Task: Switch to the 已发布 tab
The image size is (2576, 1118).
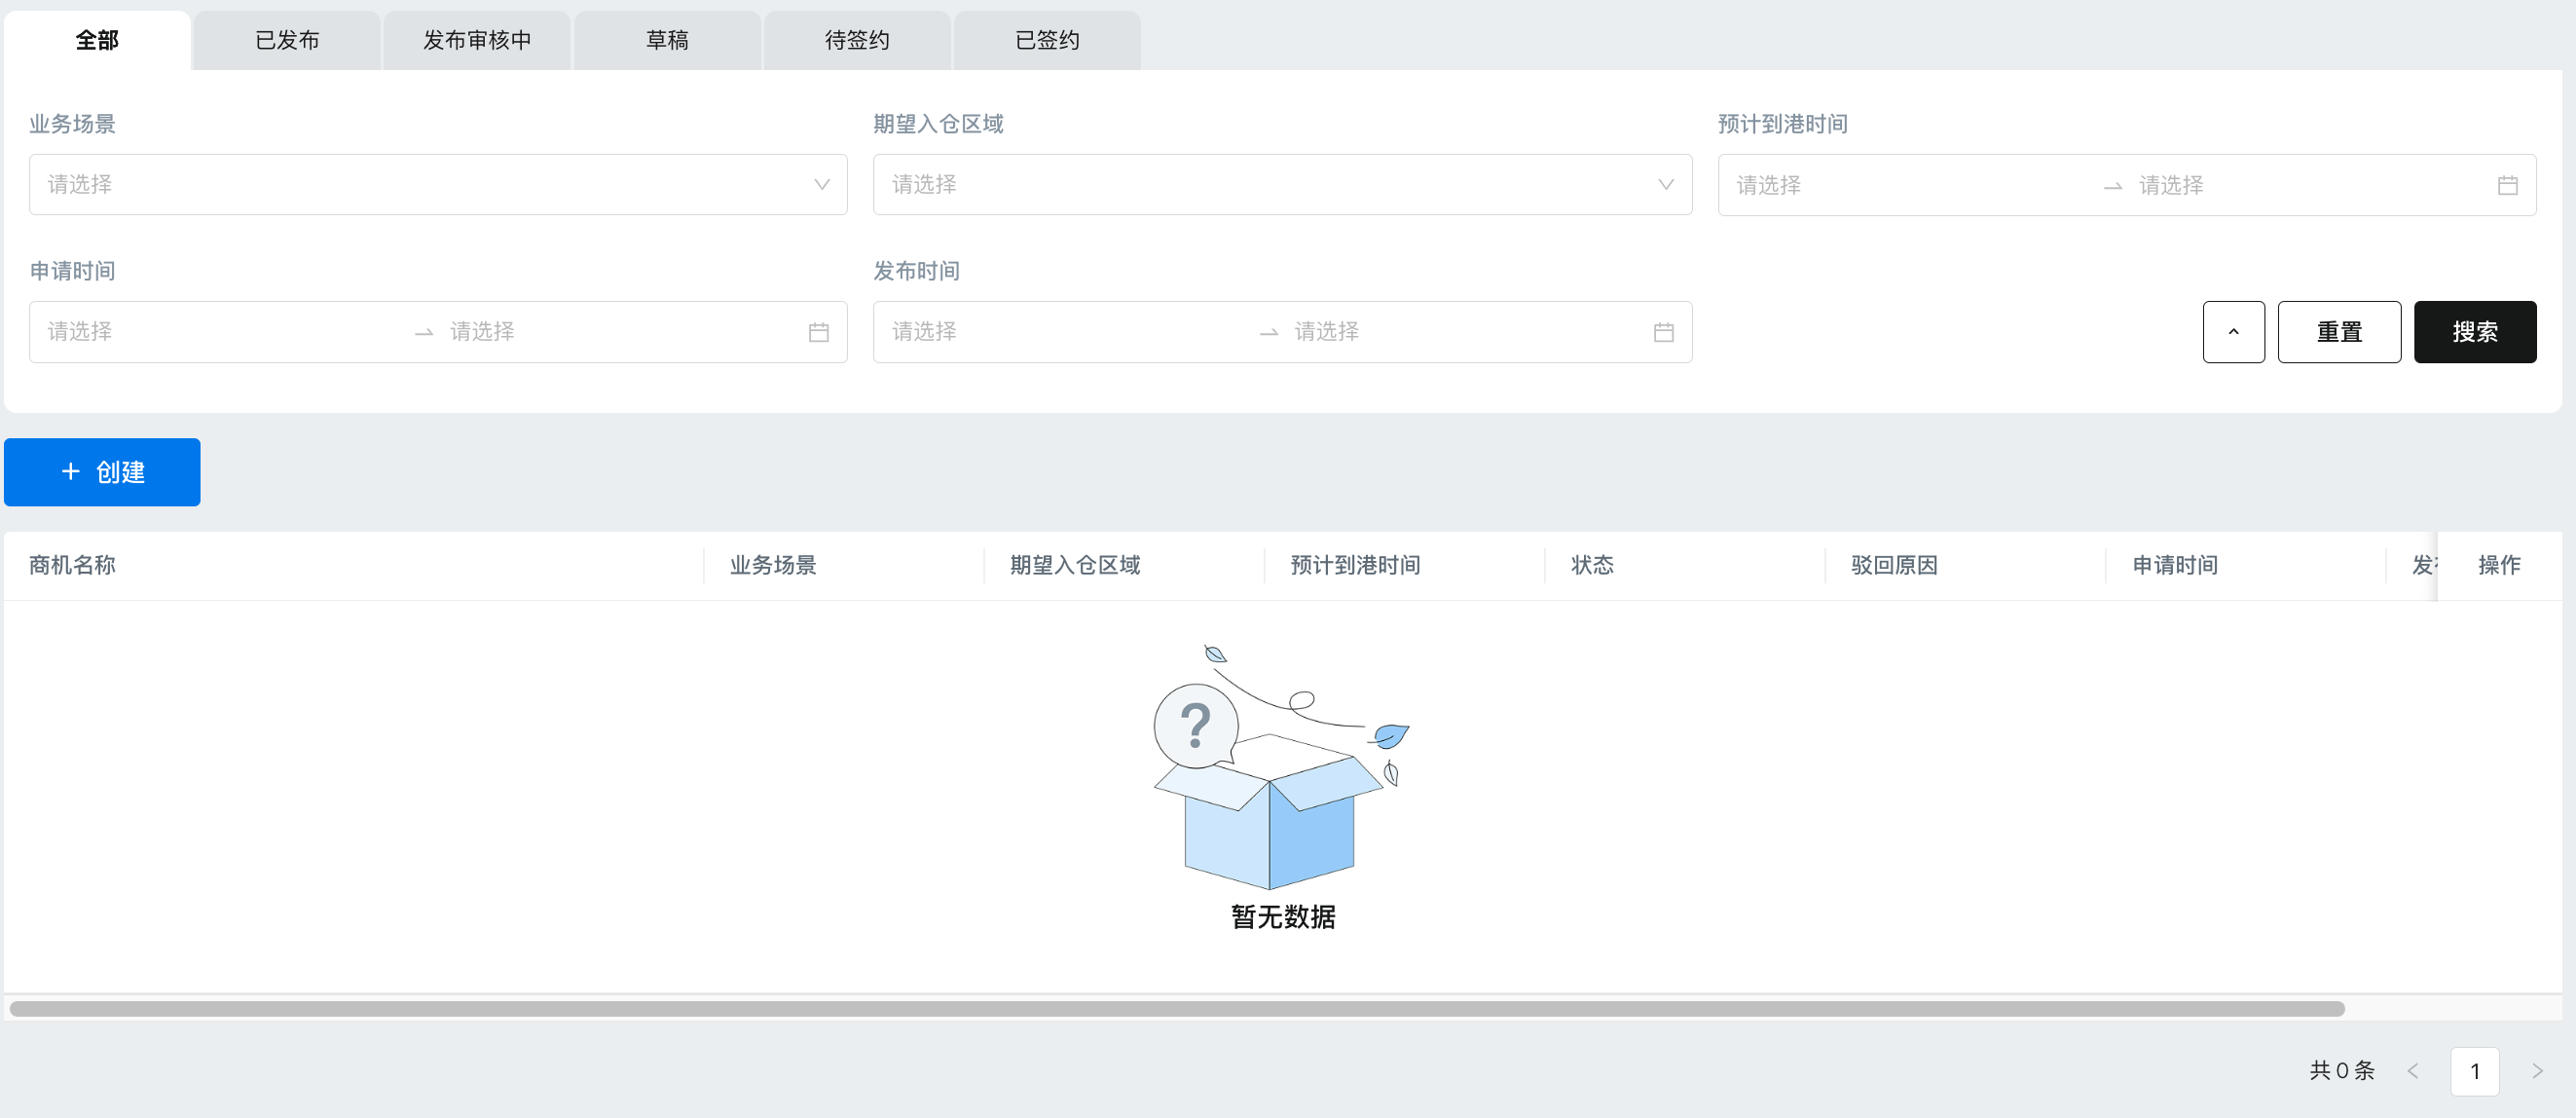Action: point(287,40)
